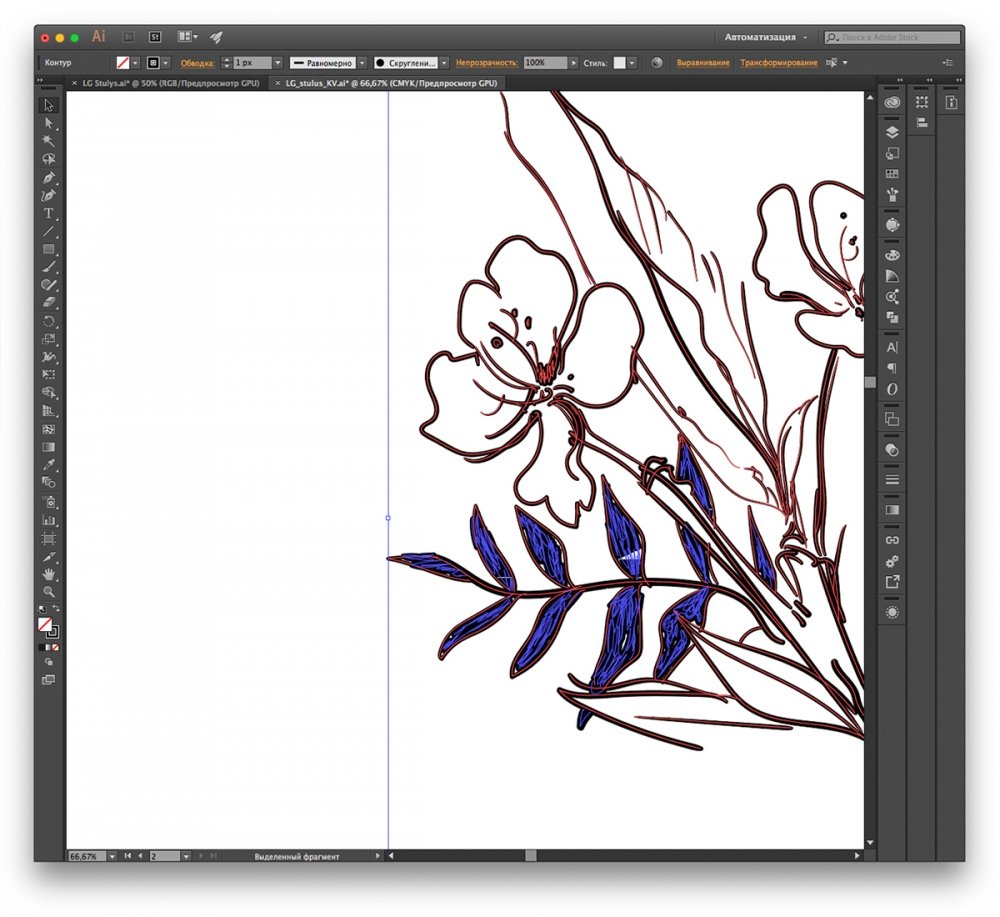Select the Type tool
Image resolution: width=1000 pixels, height=917 pixels.
(x=48, y=214)
